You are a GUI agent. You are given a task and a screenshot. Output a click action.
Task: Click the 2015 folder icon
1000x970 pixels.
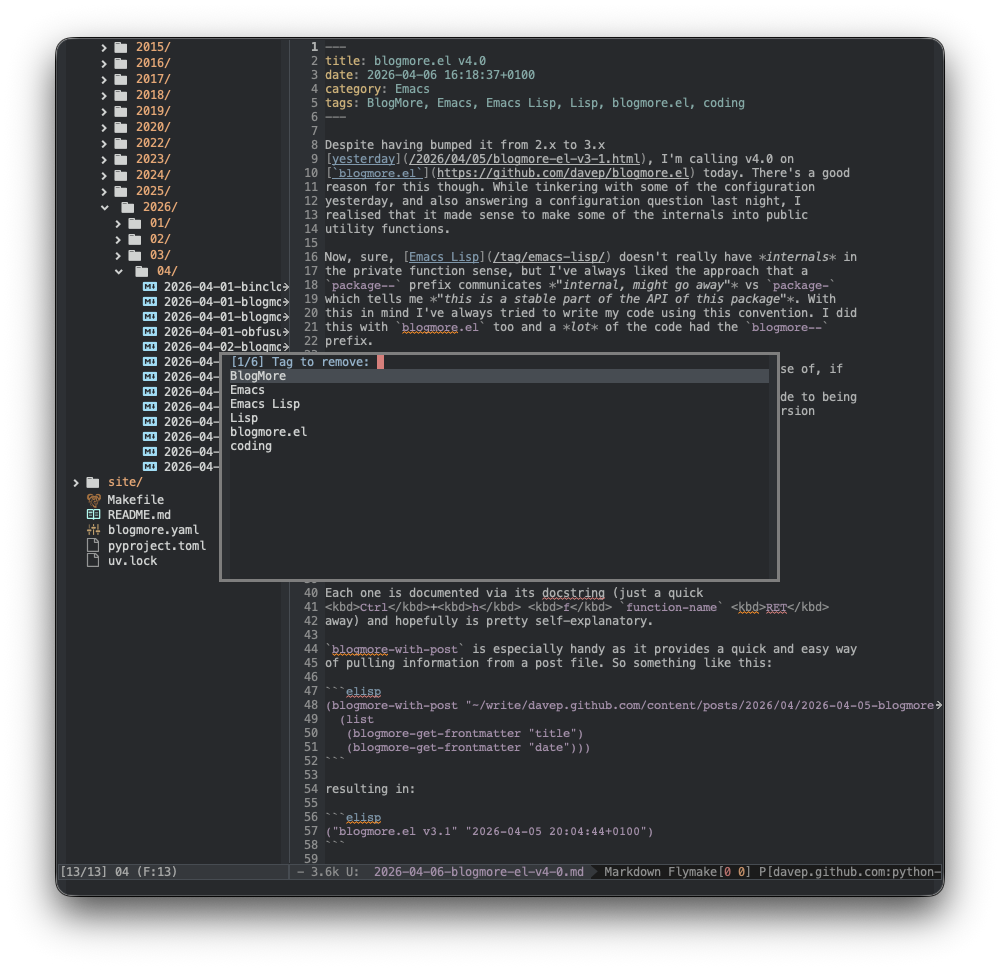[x=121, y=47]
